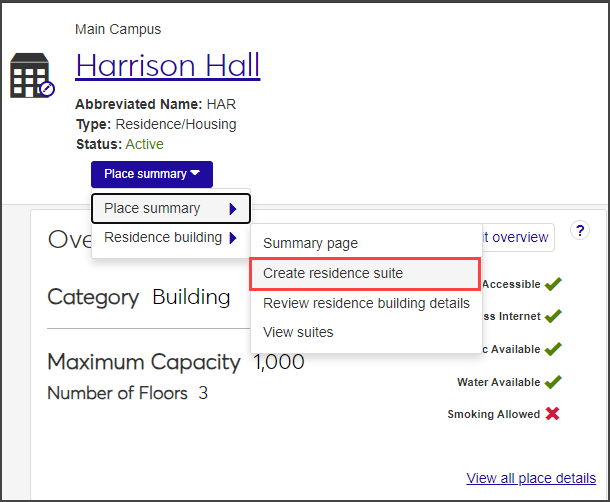
Task: Click the edit pencil badge on building icon
Action: 47,88
